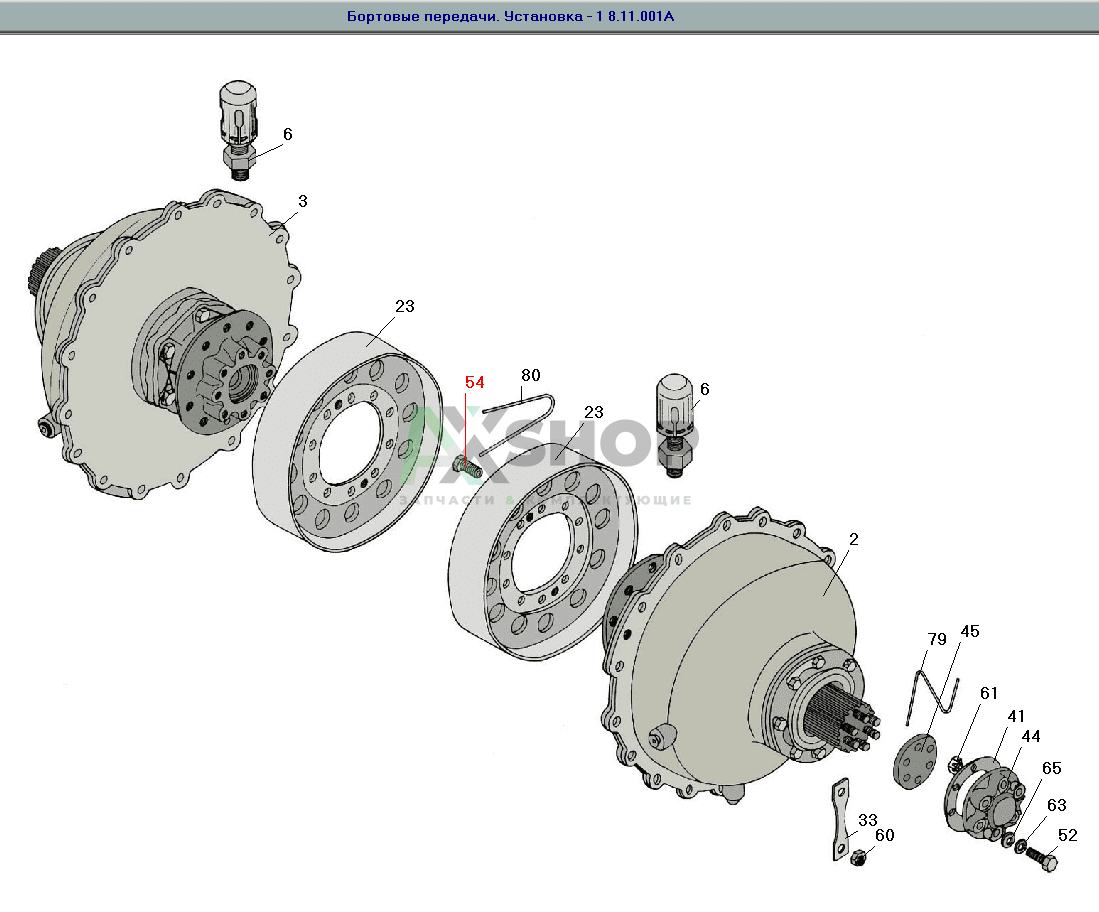Select part number 61 label

(x=988, y=693)
